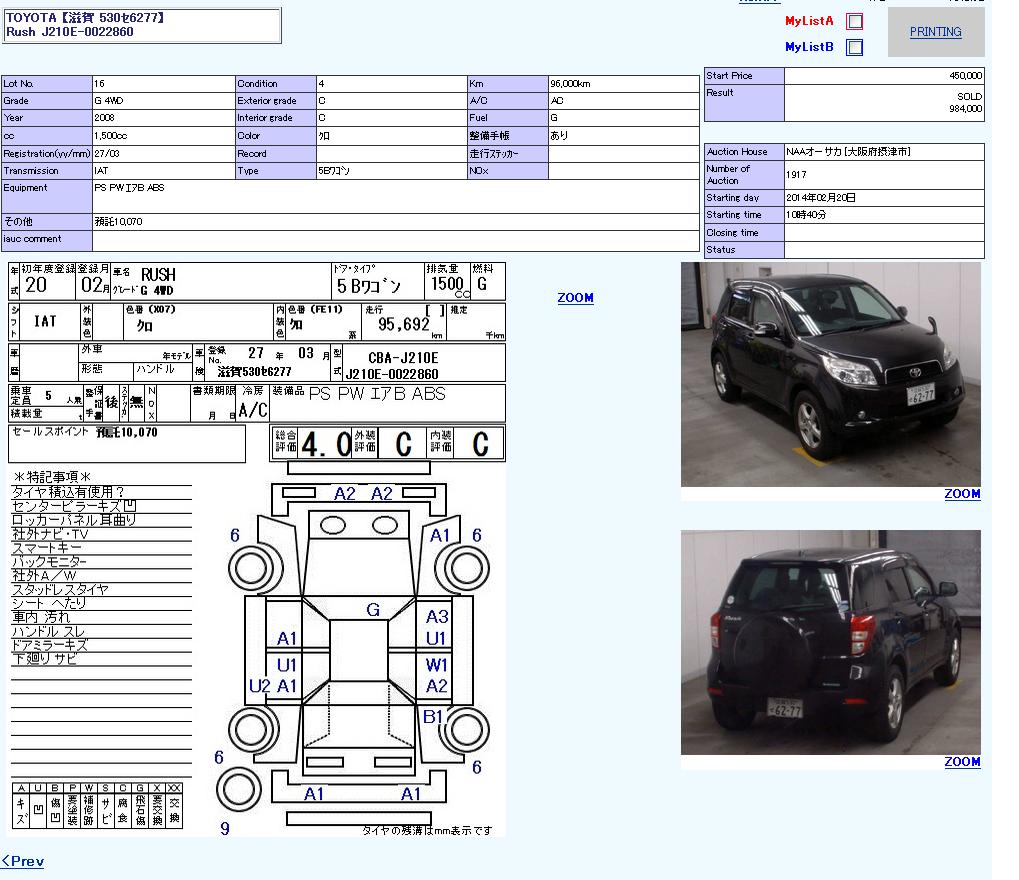Click the PRINTING button
The height and width of the screenshot is (880, 1019).
(935, 32)
